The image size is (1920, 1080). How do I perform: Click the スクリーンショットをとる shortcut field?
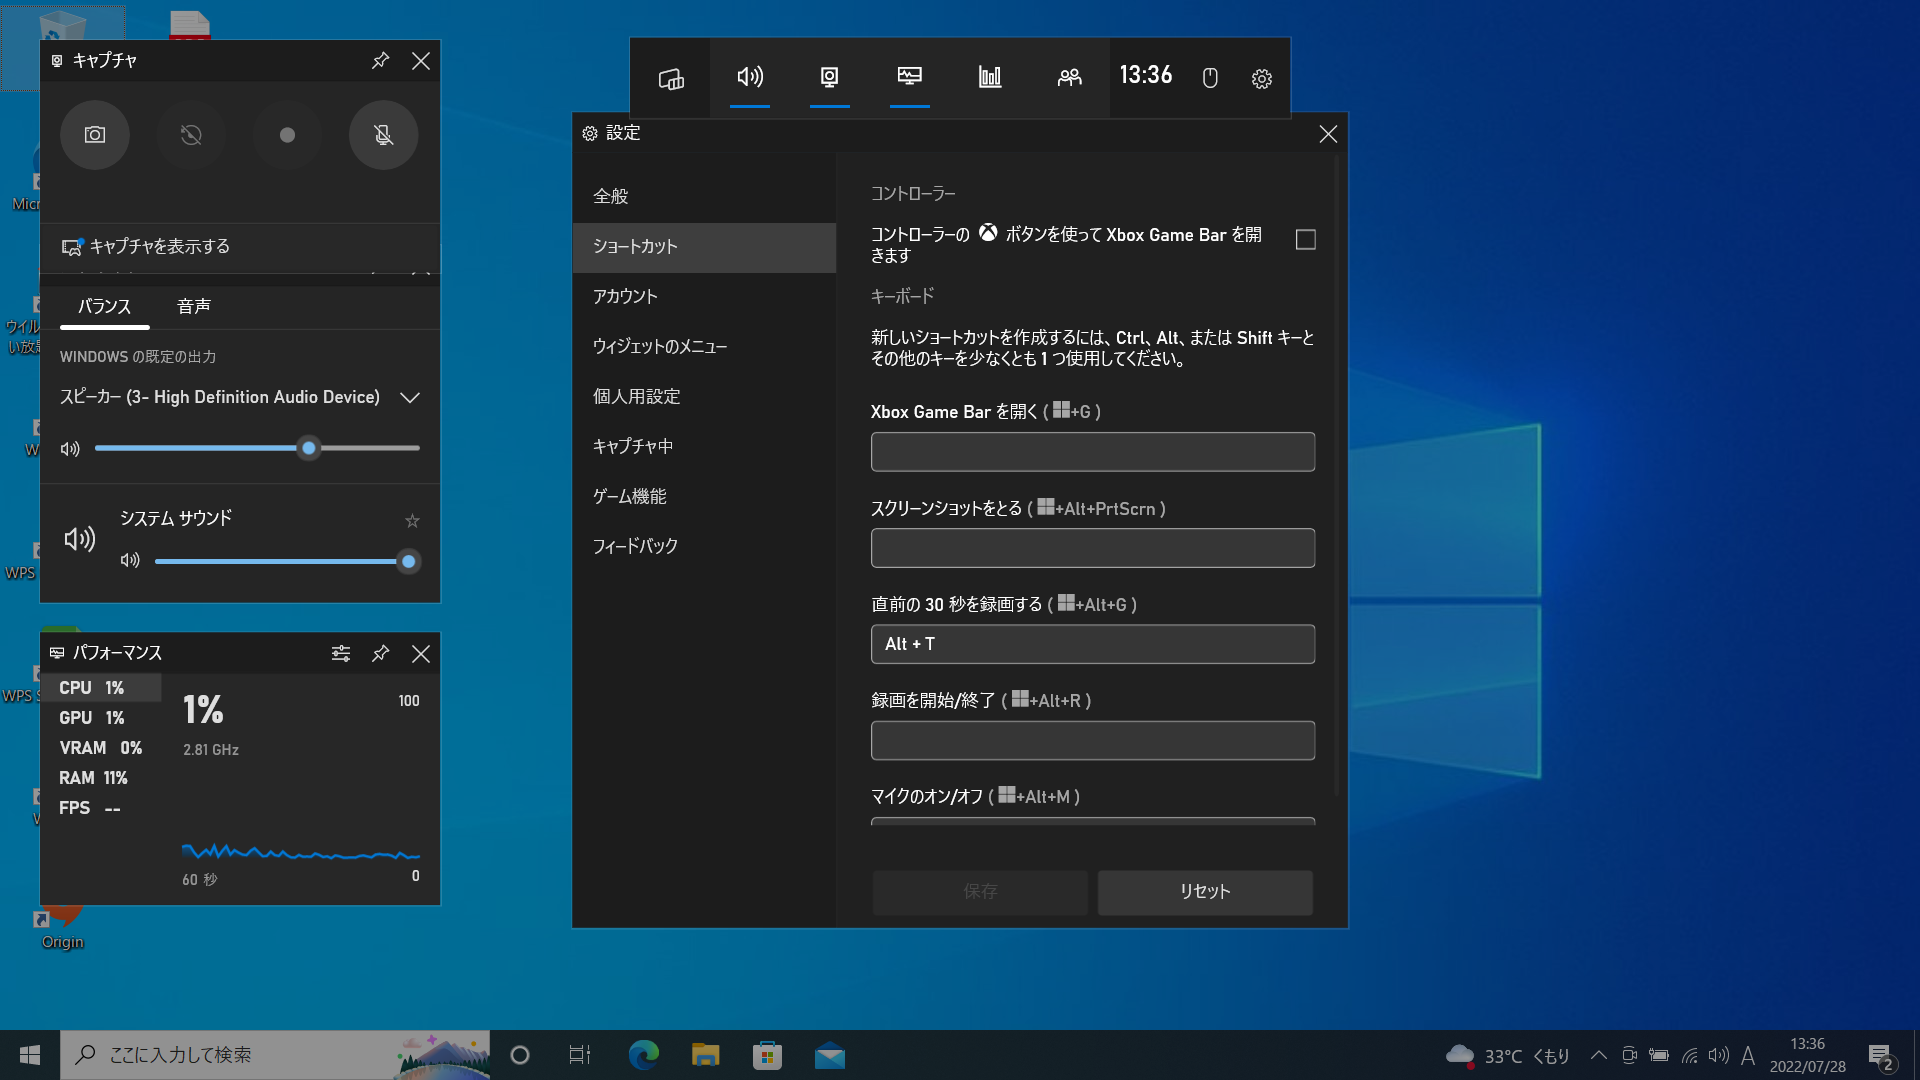pyautogui.click(x=1093, y=548)
